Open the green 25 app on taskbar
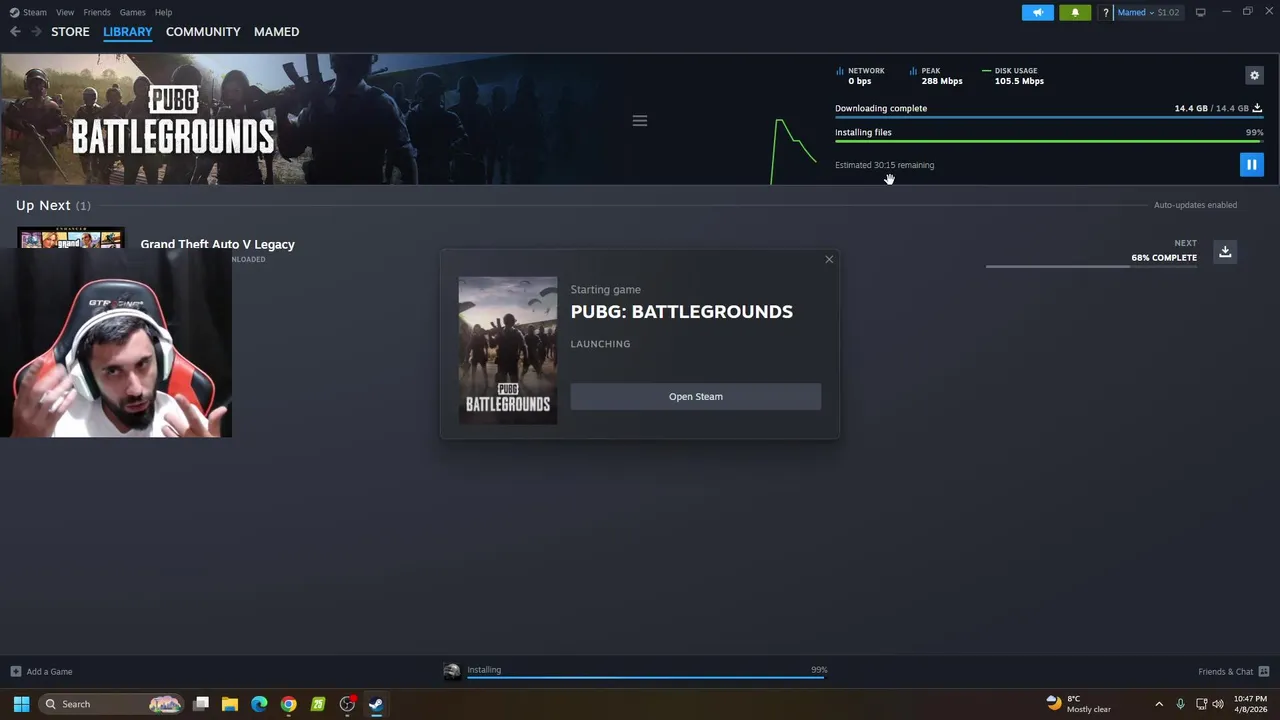The width and height of the screenshot is (1280, 720). coord(318,704)
